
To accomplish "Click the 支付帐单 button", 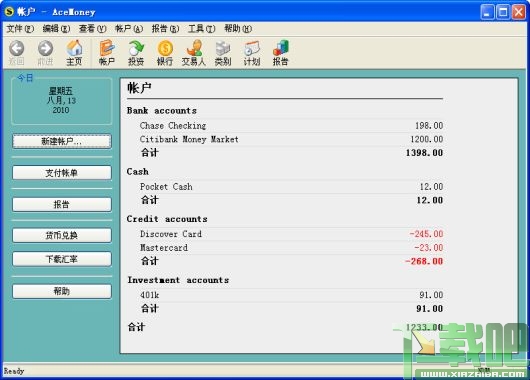I will 62,173.
